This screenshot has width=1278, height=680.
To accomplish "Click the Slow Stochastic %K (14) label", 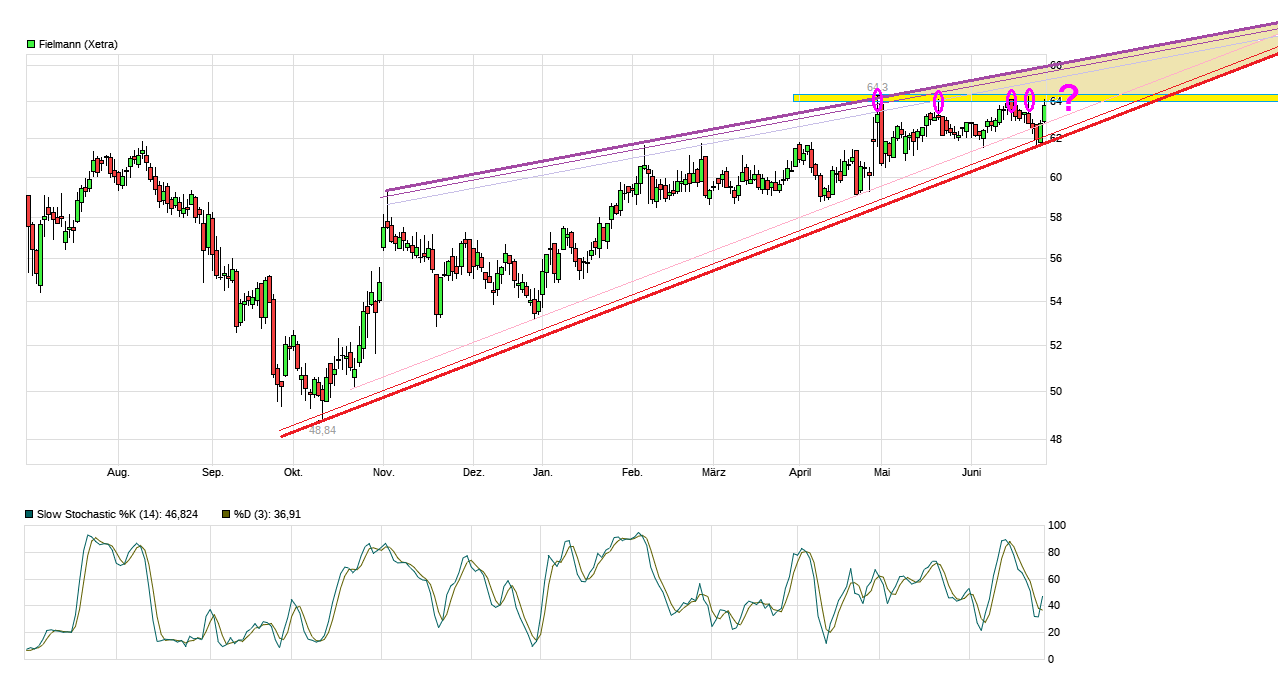I will click(117, 514).
